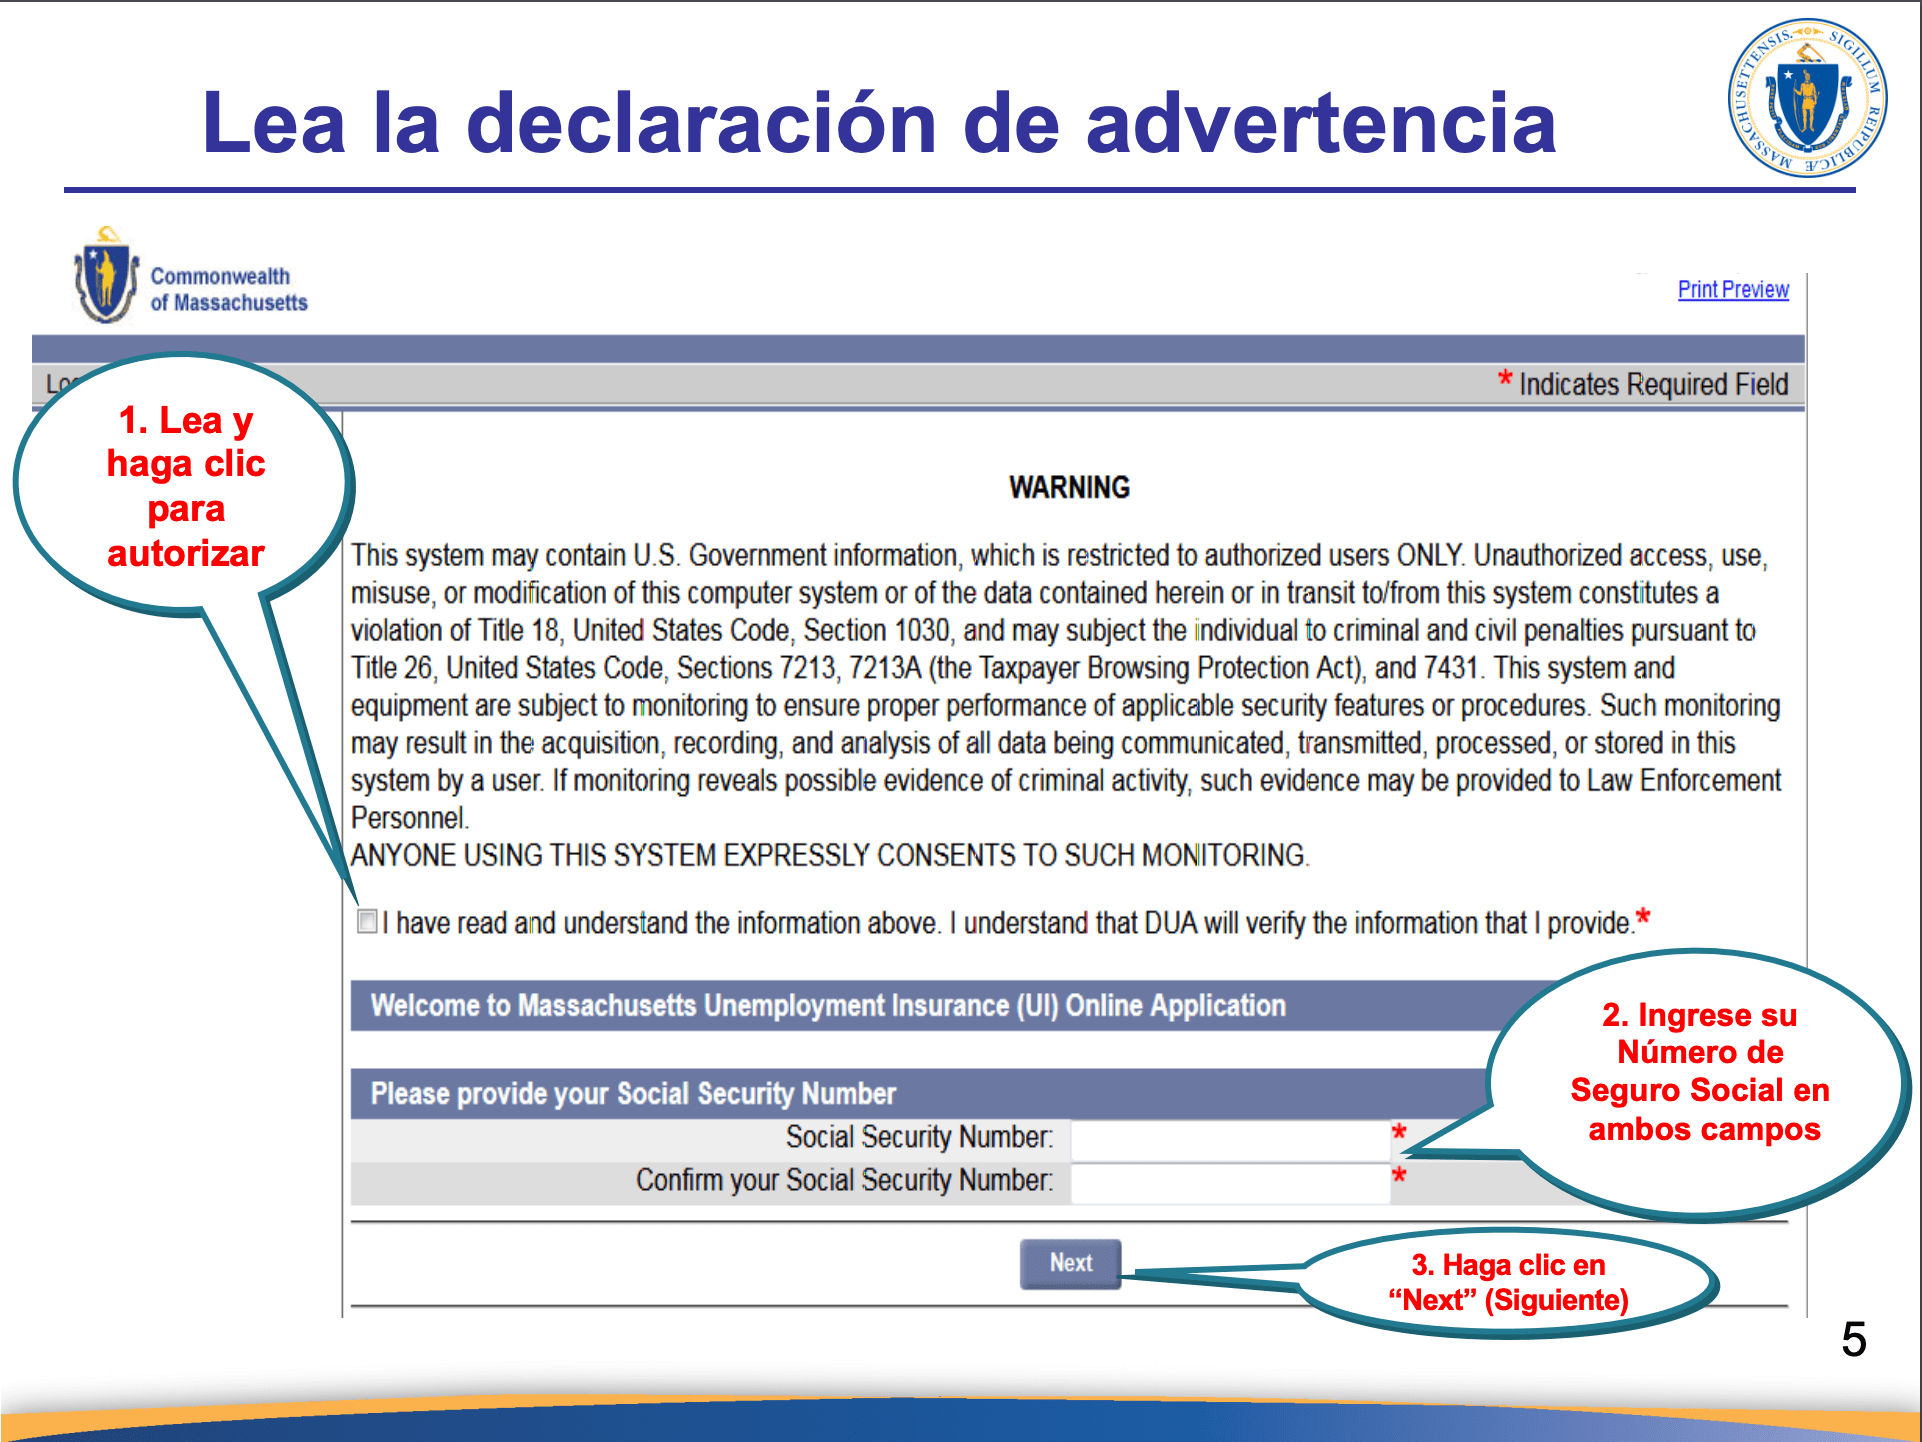The image size is (1922, 1442).
Task: Click the 'Social Security Number:' label
Action: pos(919,1138)
